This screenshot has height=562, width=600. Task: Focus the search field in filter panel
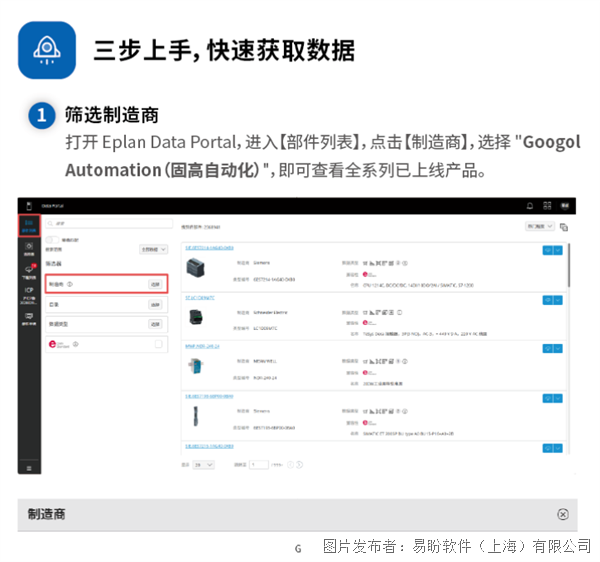pos(109,223)
